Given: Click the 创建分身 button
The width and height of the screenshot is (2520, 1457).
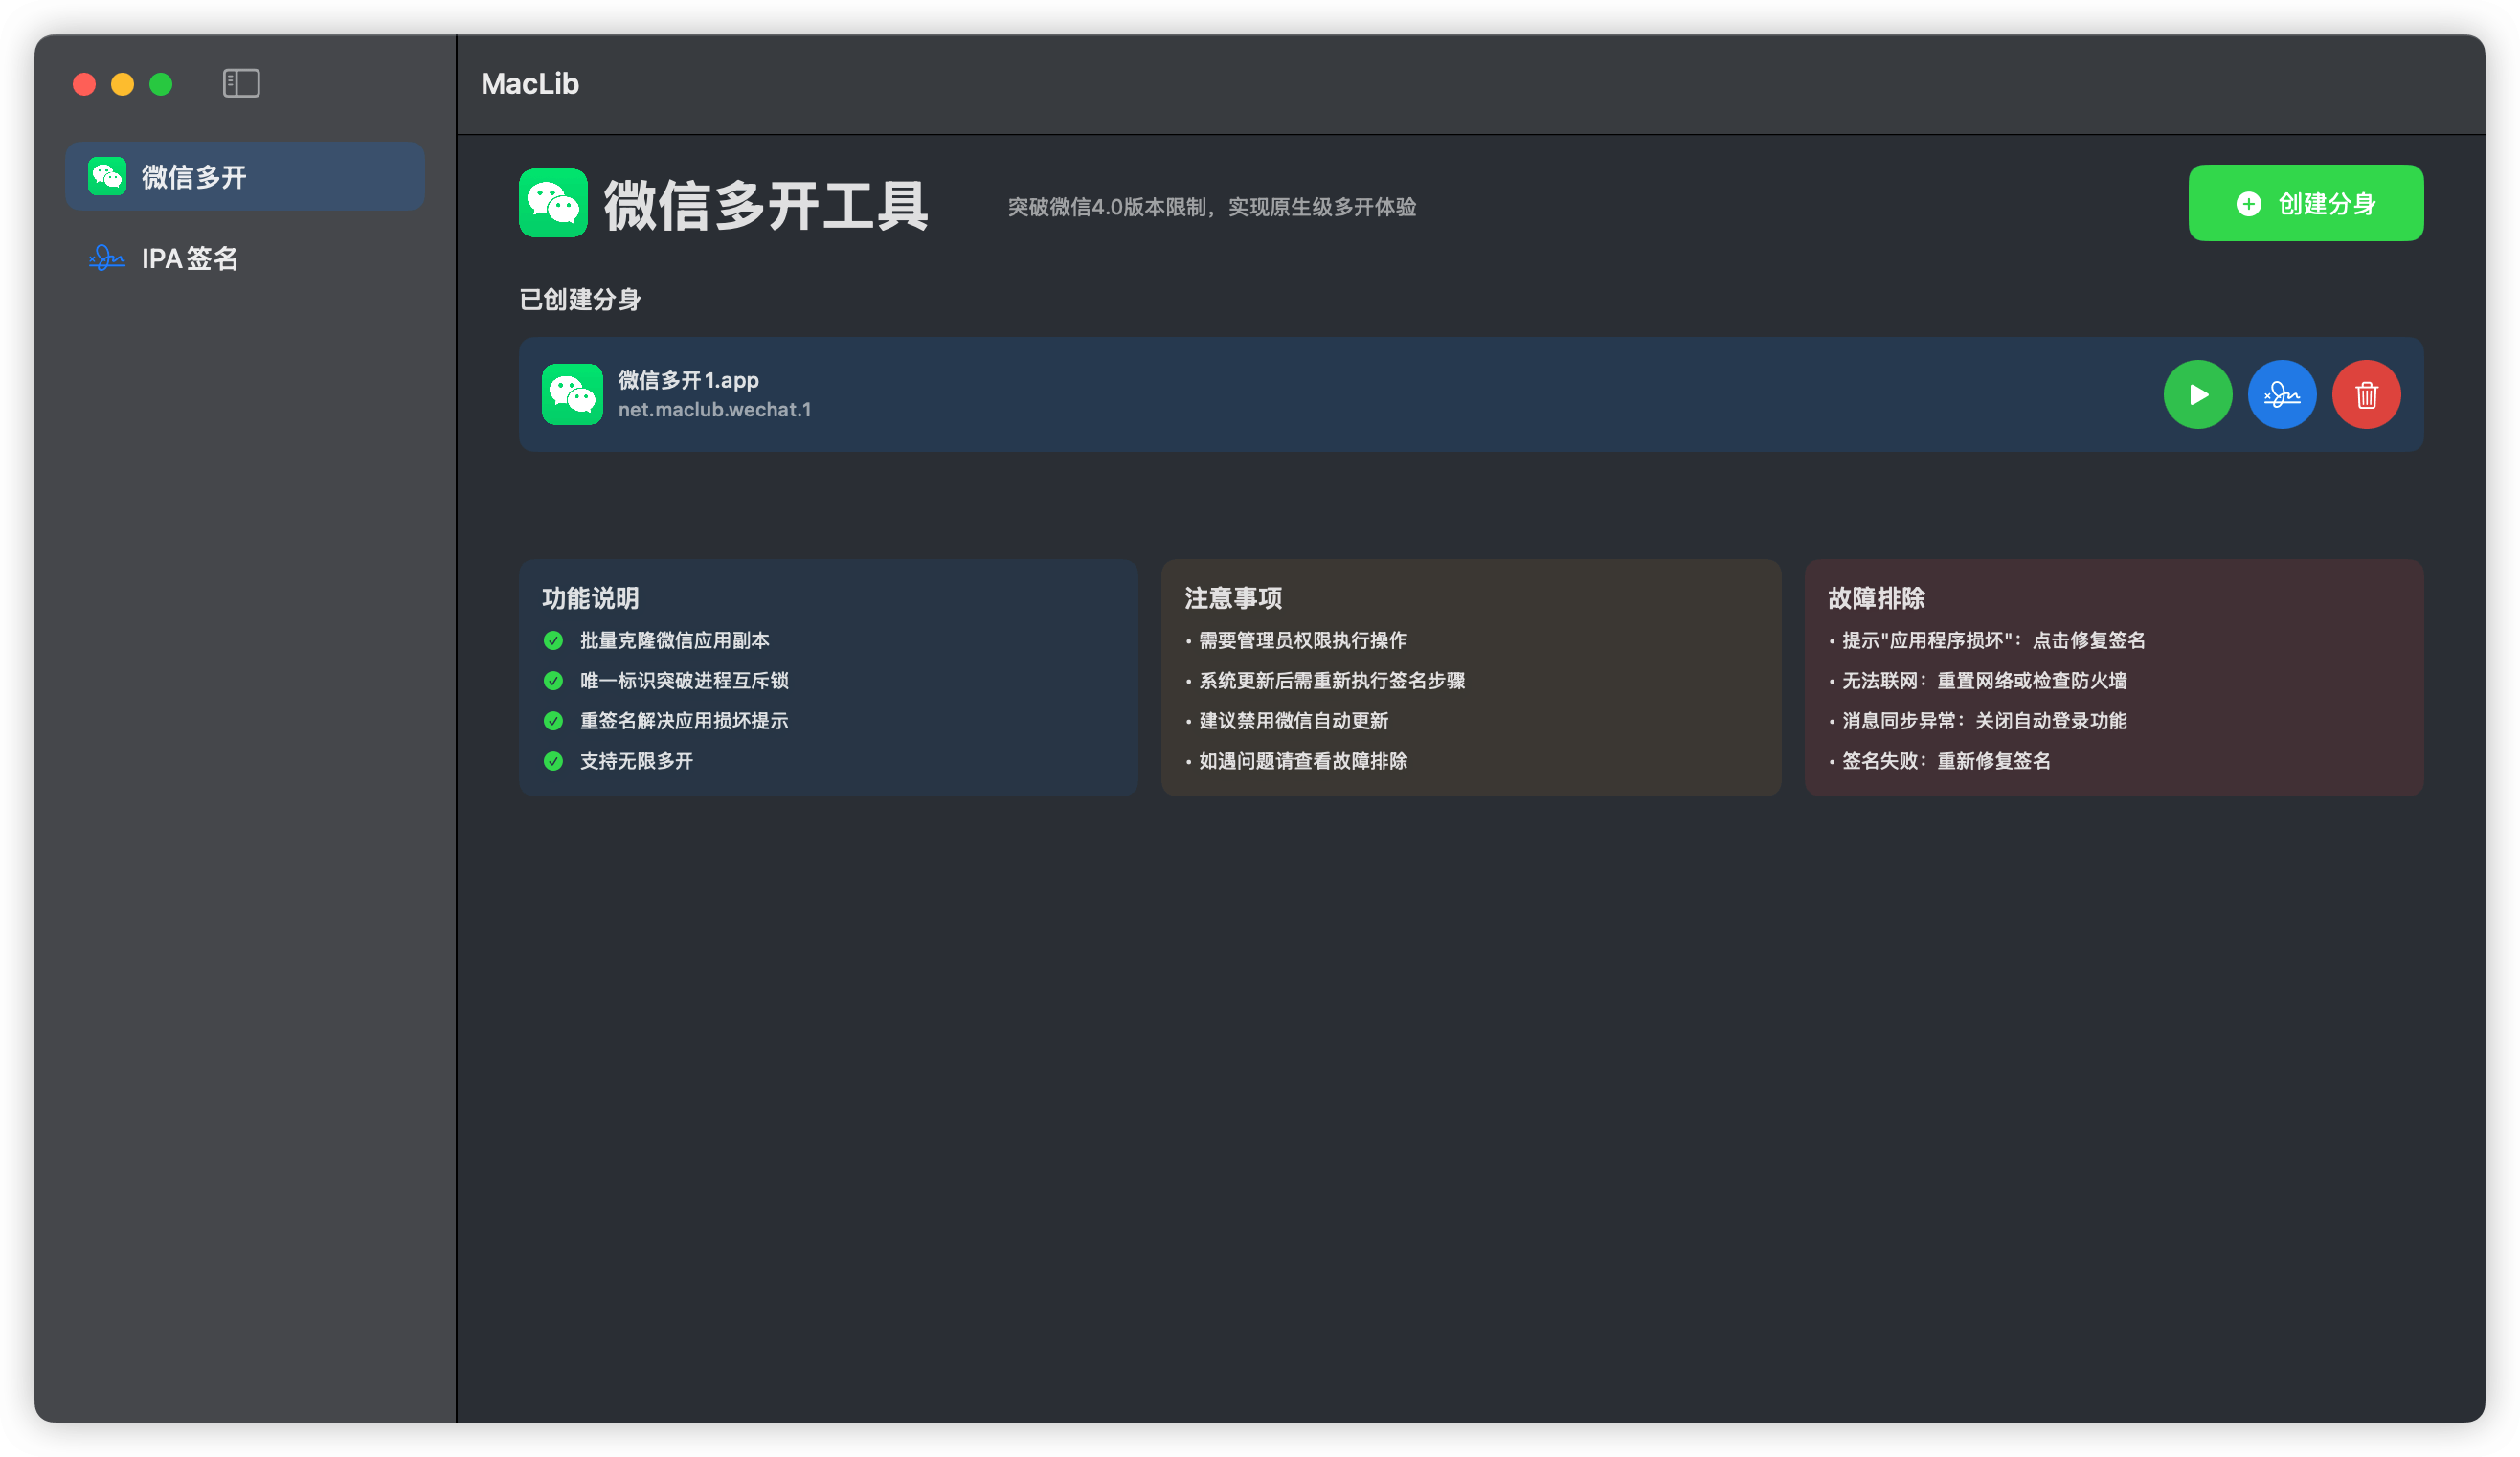Looking at the screenshot, I should coord(2305,203).
